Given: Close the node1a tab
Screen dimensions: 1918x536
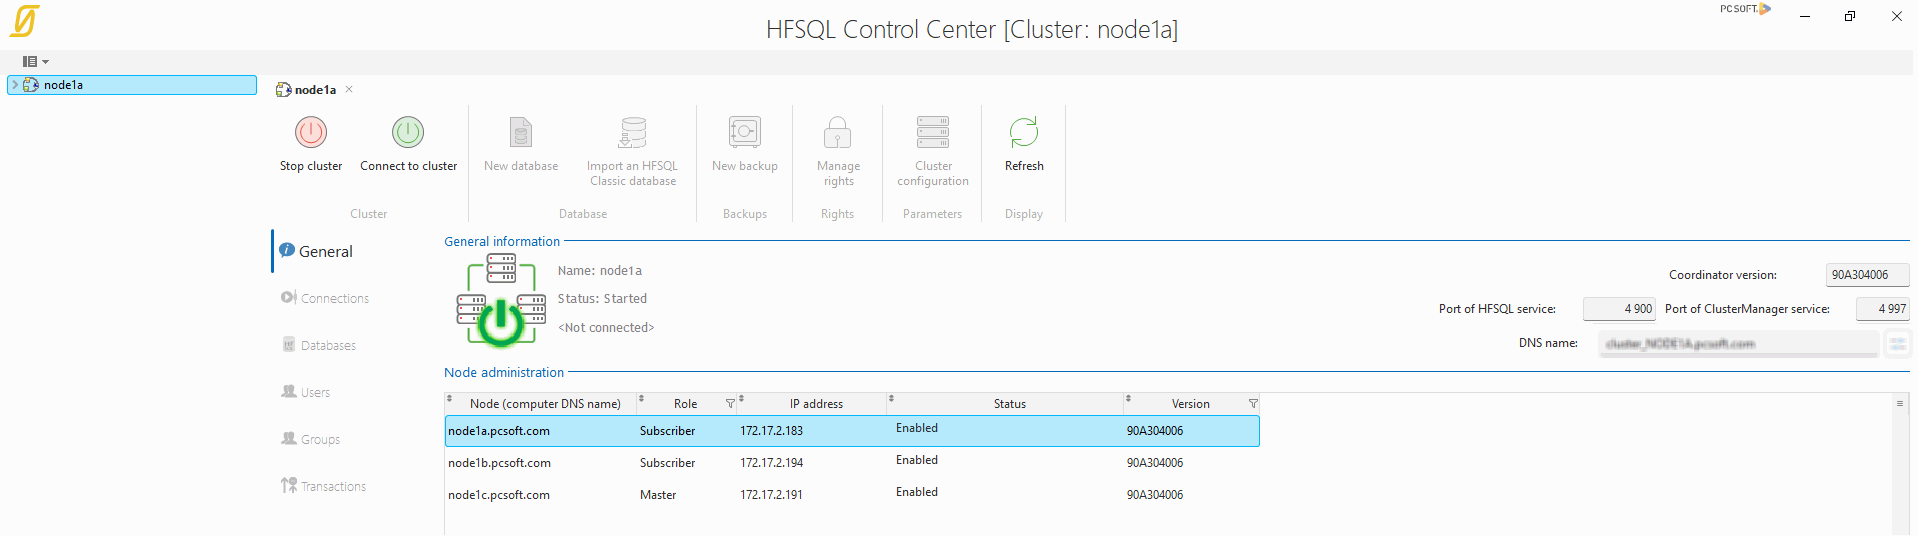Looking at the screenshot, I should 349,89.
